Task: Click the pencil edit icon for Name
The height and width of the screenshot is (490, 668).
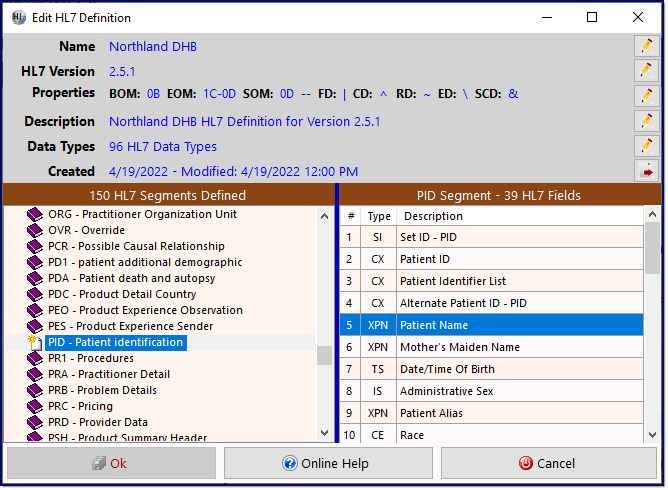Action: [647, 46]
